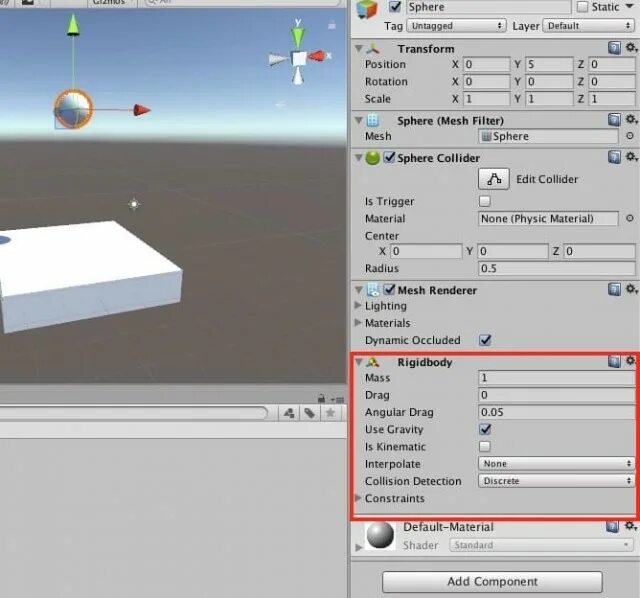
Task: Click the Mesh object picker circle
Action: [630, 136]
